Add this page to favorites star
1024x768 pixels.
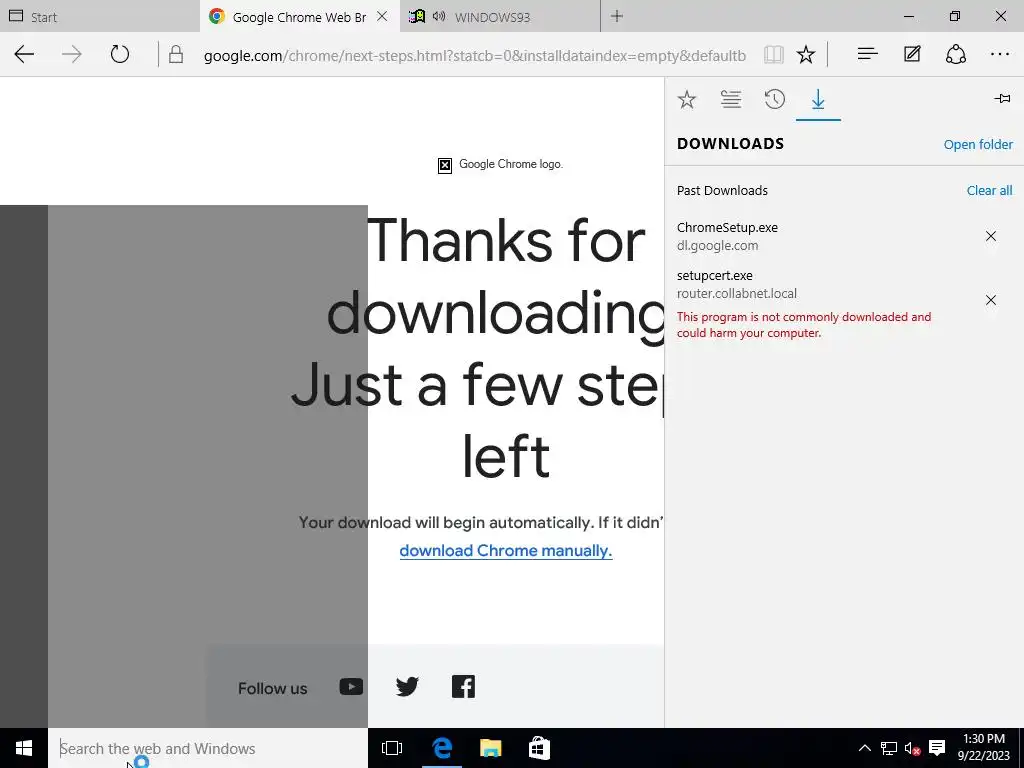806,54
